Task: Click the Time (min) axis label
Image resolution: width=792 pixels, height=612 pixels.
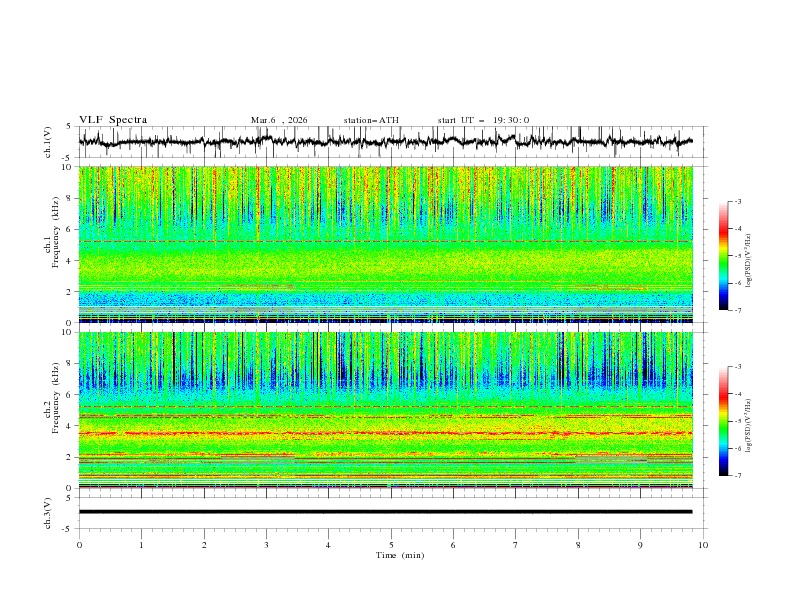Action: click(399, 554)
